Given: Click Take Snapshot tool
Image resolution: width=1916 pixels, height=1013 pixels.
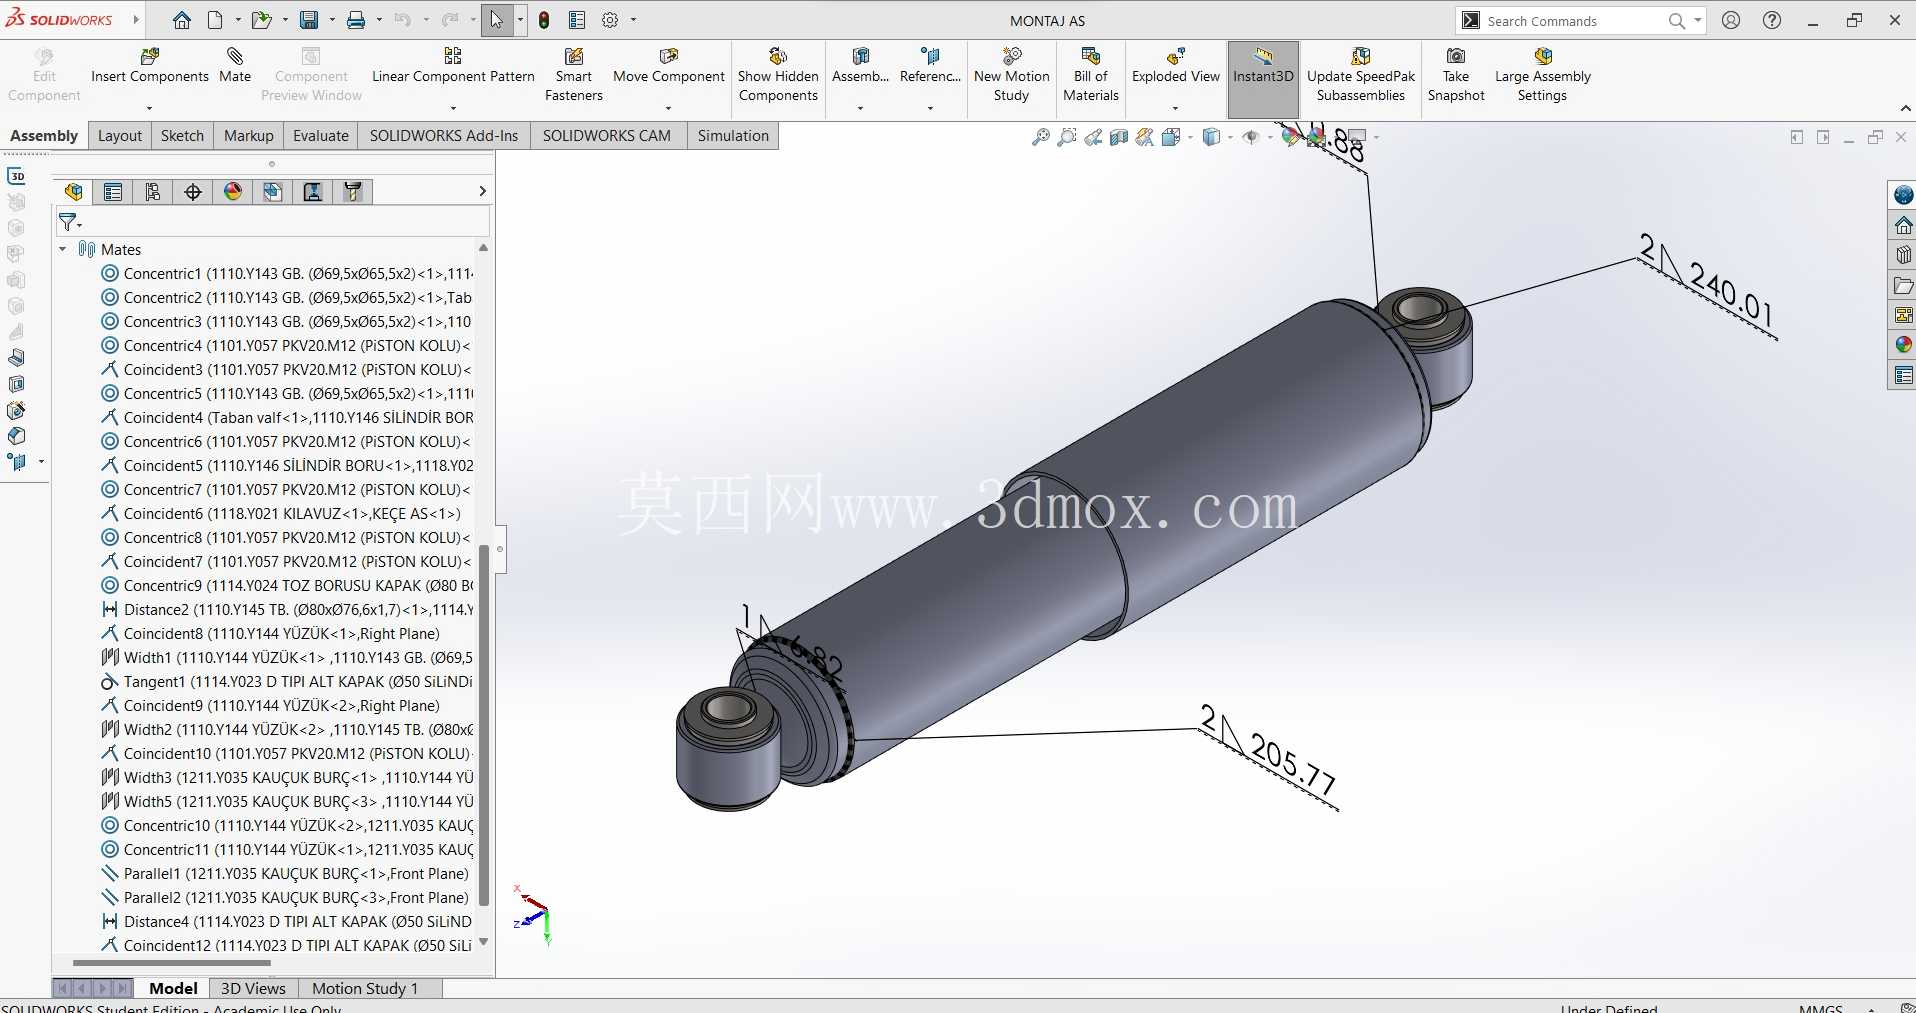Looking at the screenshot, I should pos(1456,75).
